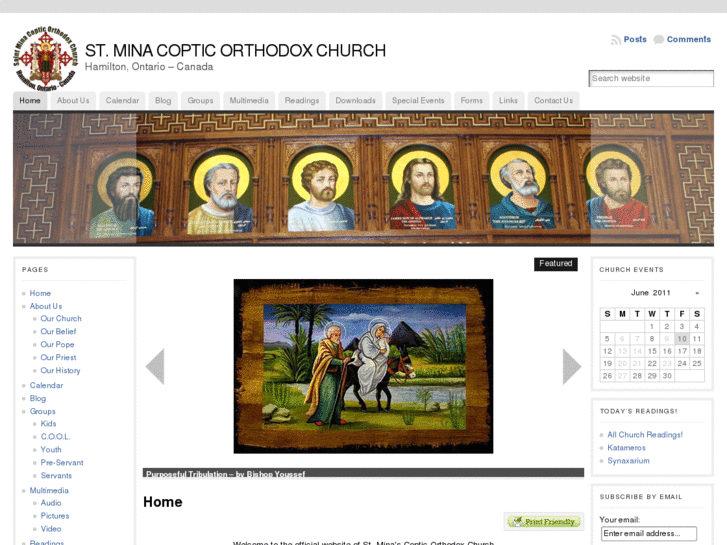Open Our History sidebar page
The width and height of the screenshot is (727, 545).
pos(60,371)
